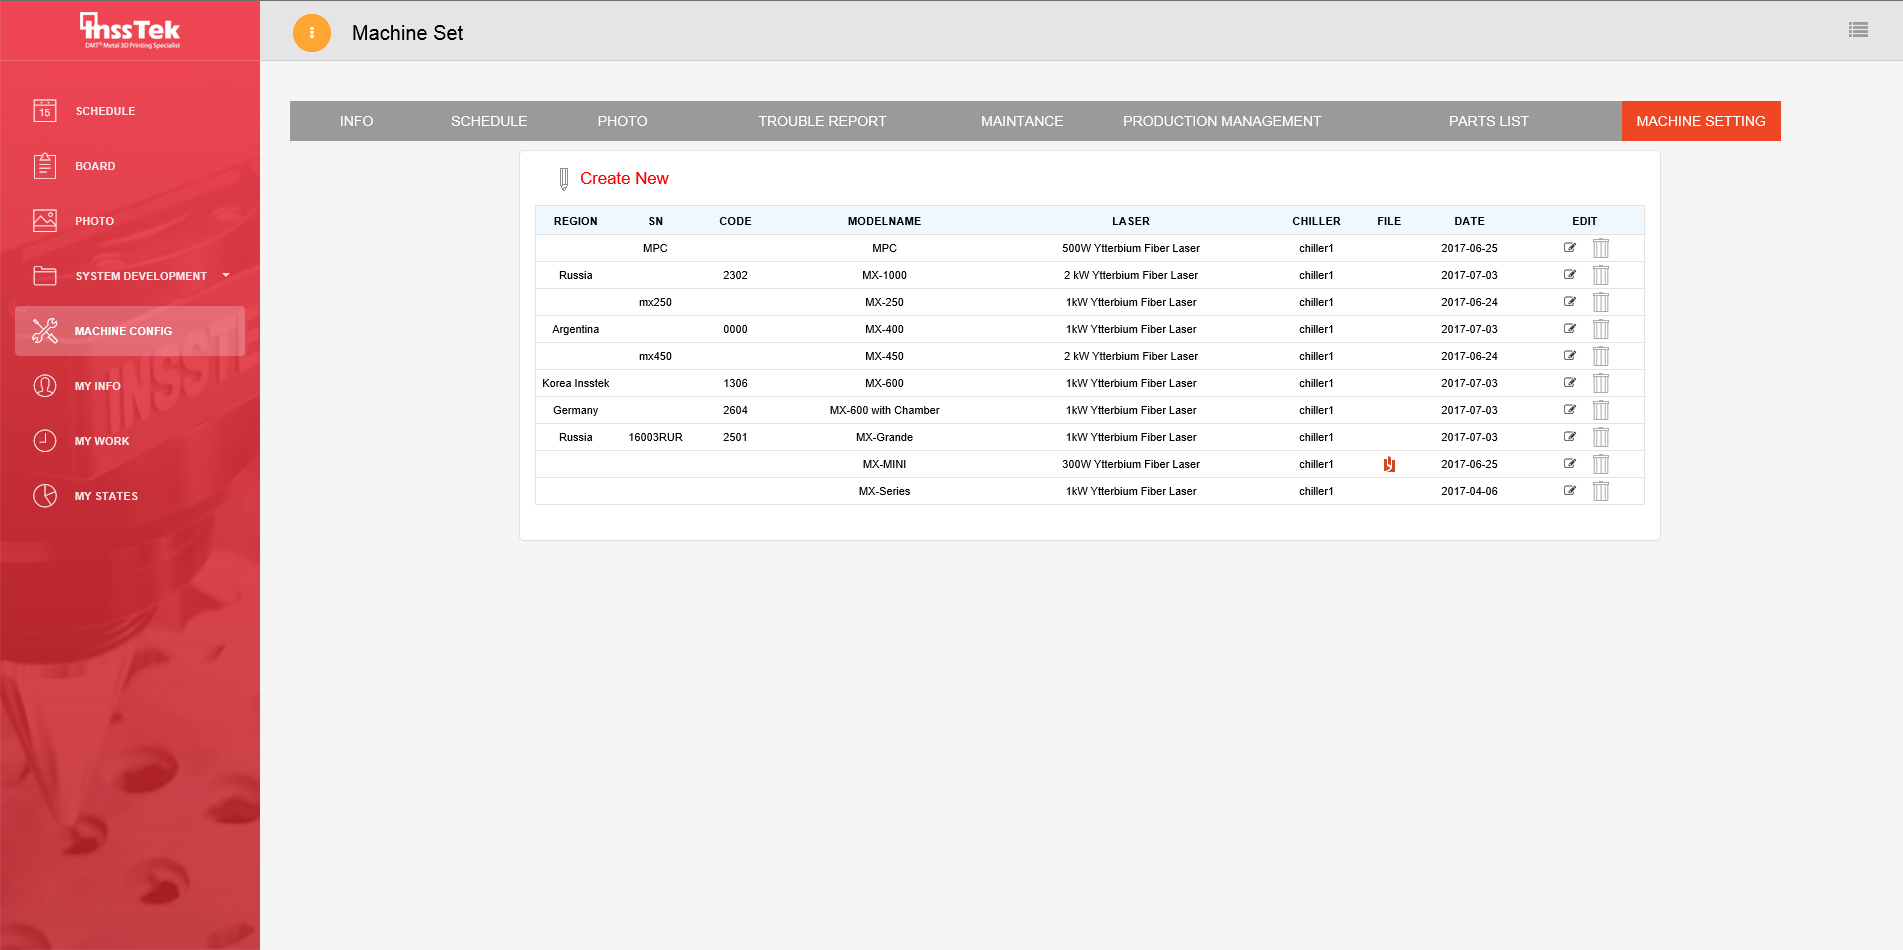Image resolution: width=1903 pixels, height=950 pixels.
Task: Click the edit icon for MX-1000 row
Action: (1569, 275)
